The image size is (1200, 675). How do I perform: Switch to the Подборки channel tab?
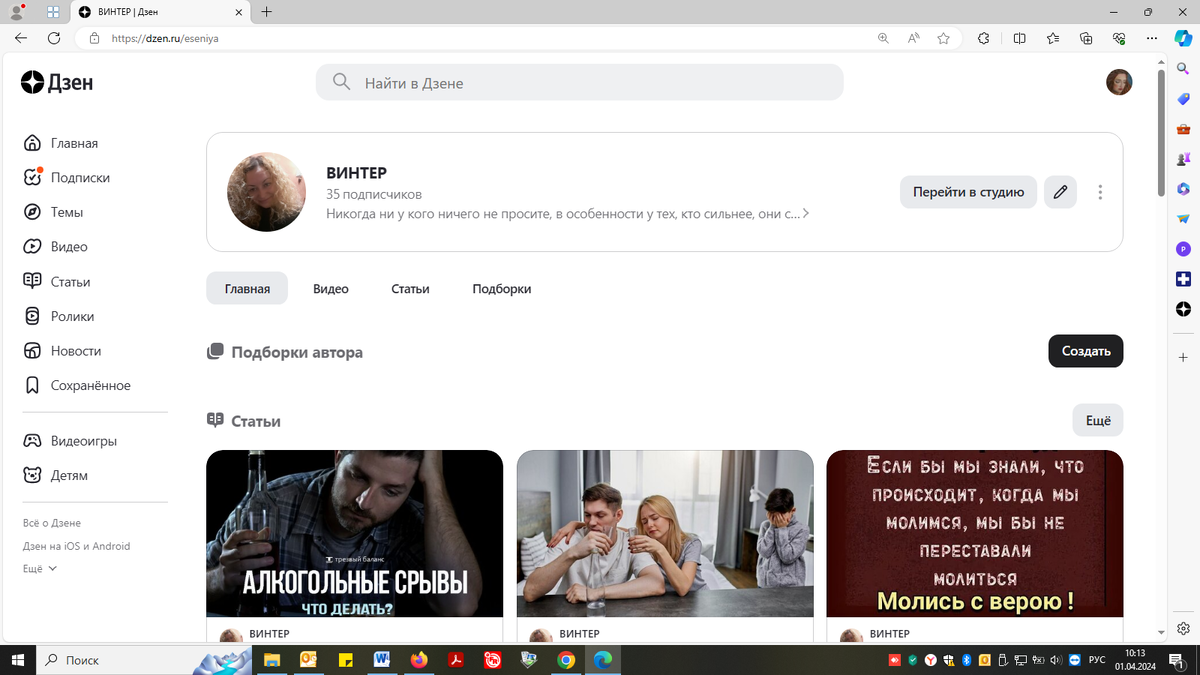click(502, 288)
